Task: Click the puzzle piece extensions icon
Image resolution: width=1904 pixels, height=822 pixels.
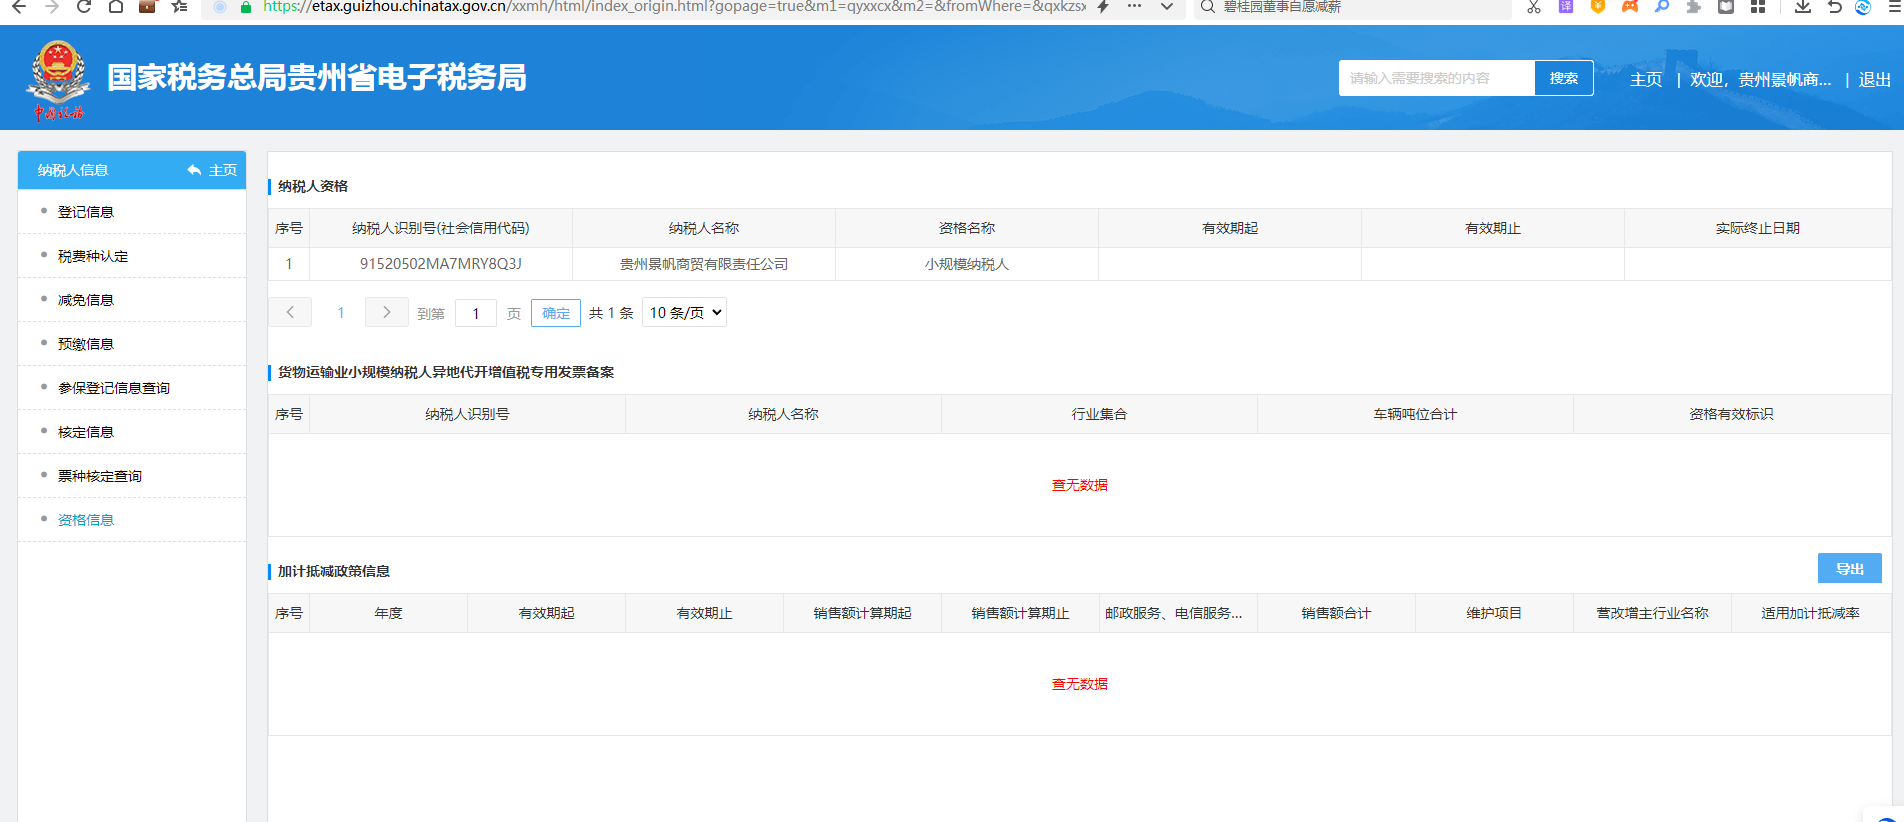Action: [x=1693, y=6]
